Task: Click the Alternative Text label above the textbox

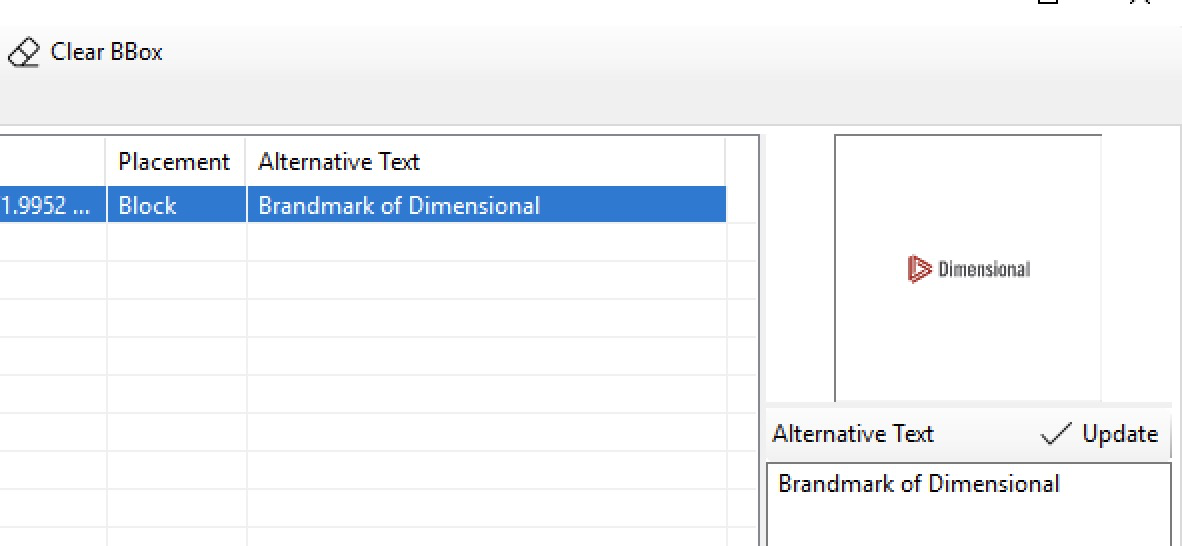Action: 853,434
